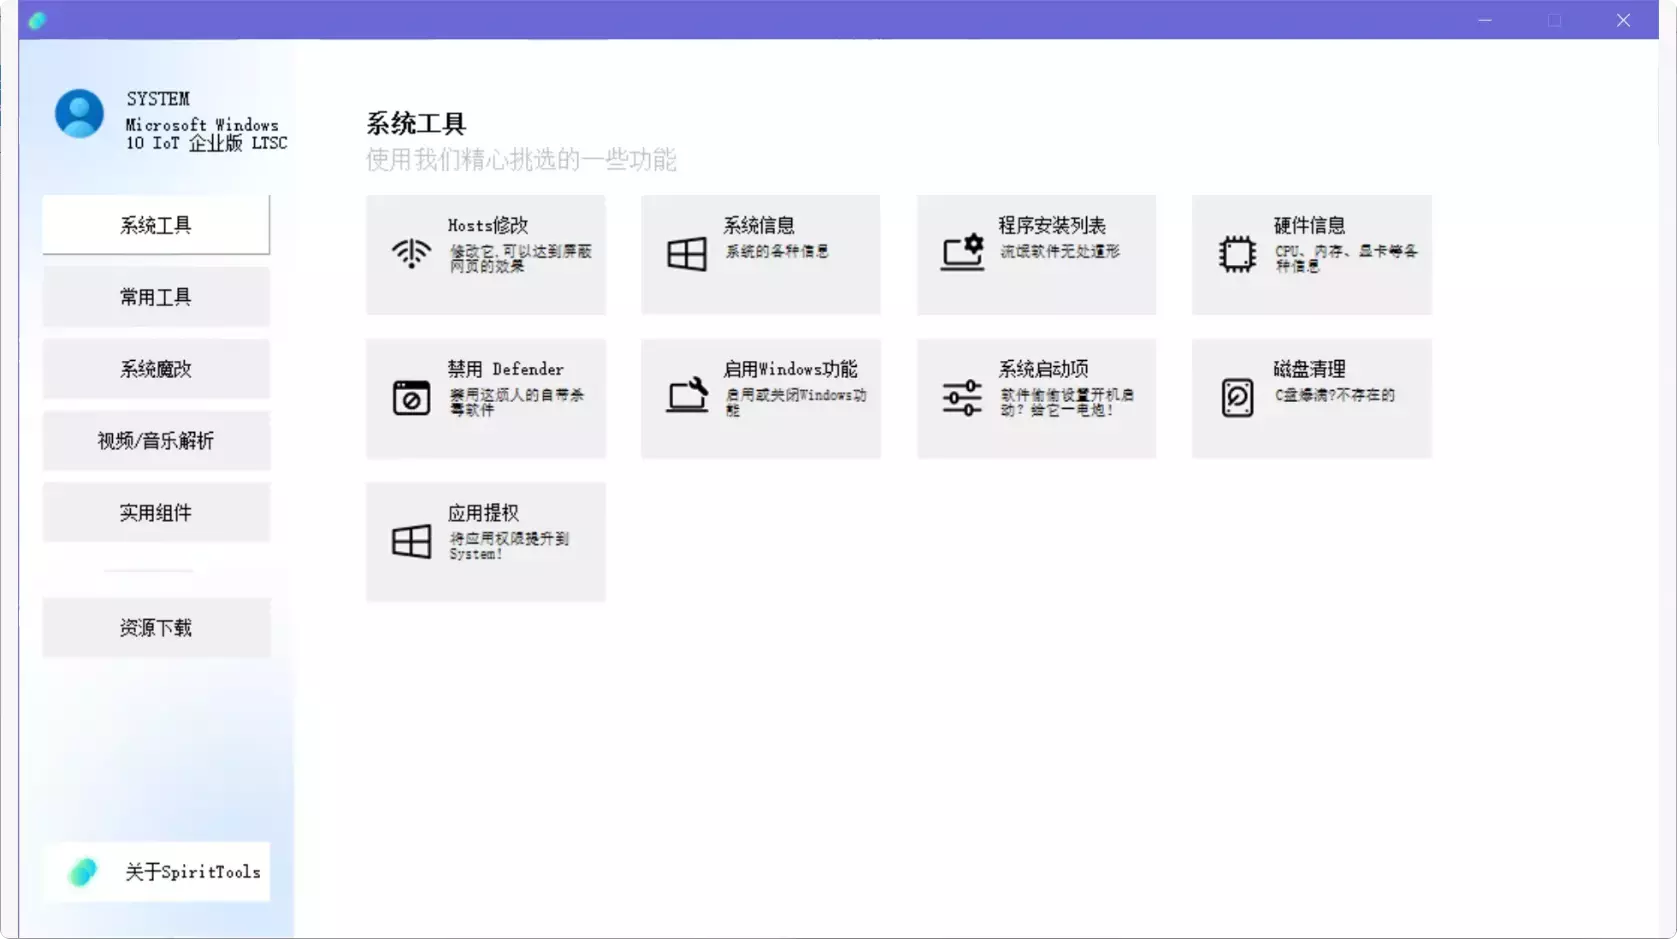Open 程序安装列表 via its app icon
1677x939 pixels.
pyautogui.click(x=961, y=252)
